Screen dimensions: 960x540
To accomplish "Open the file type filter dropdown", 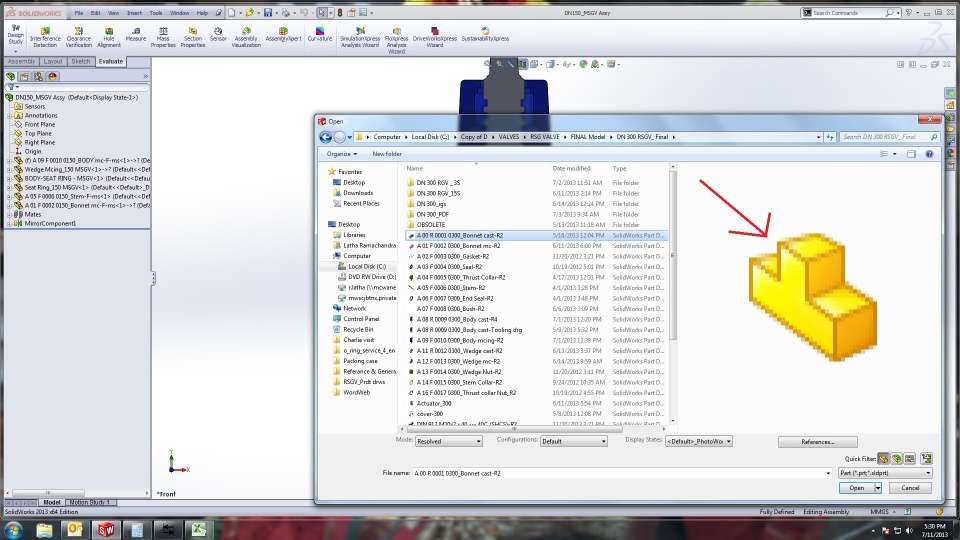I will [x=885, y=473].
